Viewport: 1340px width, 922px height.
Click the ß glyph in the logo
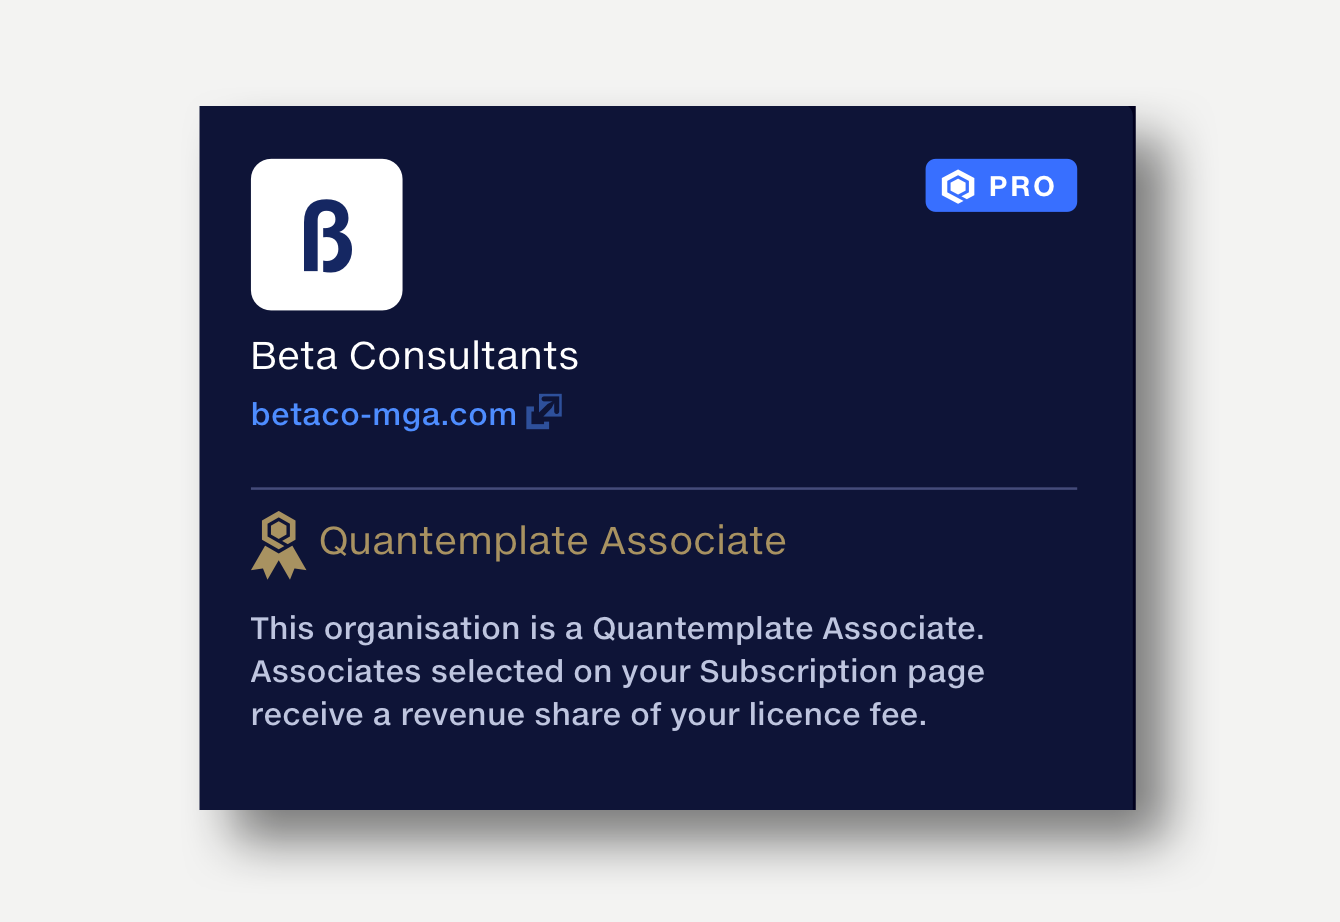click(327, 236)
